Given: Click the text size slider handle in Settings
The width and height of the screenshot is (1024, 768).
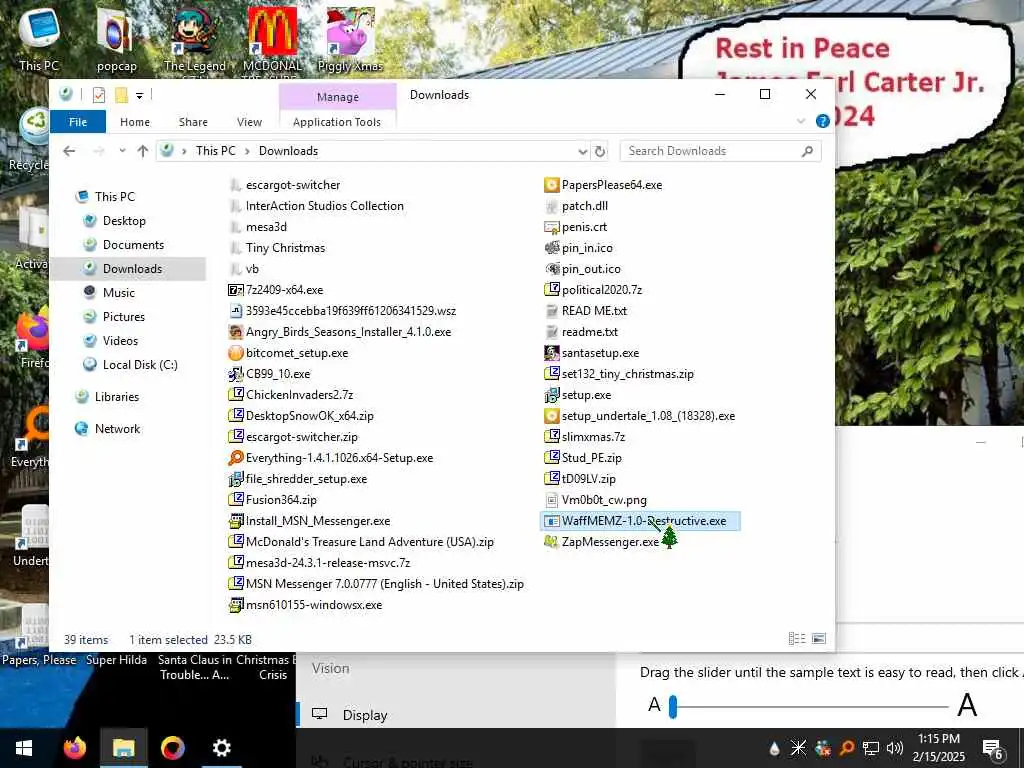Looking at the screenshot, I should 673,707.
